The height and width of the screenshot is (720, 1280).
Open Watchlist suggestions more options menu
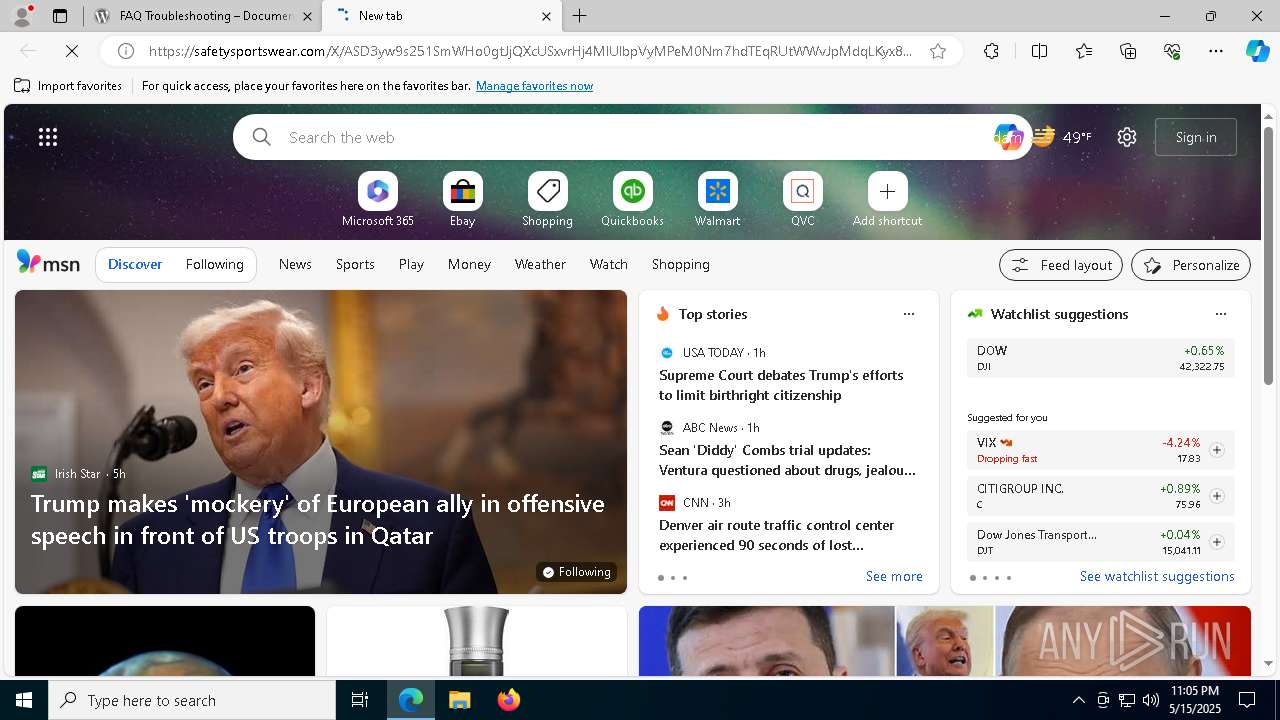pyautogui.click(x=1221, y=314)
